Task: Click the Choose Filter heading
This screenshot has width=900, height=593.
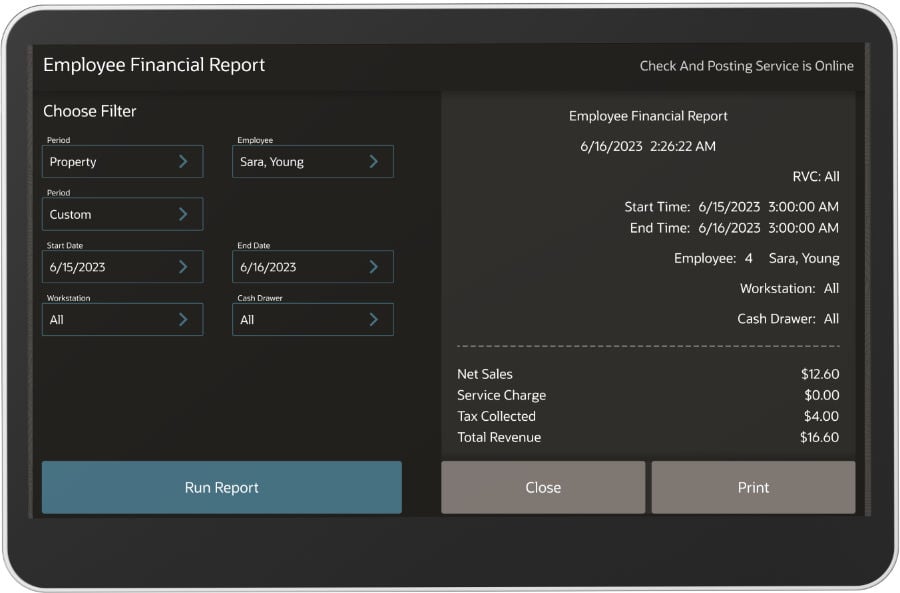Action: pos(90,111)
